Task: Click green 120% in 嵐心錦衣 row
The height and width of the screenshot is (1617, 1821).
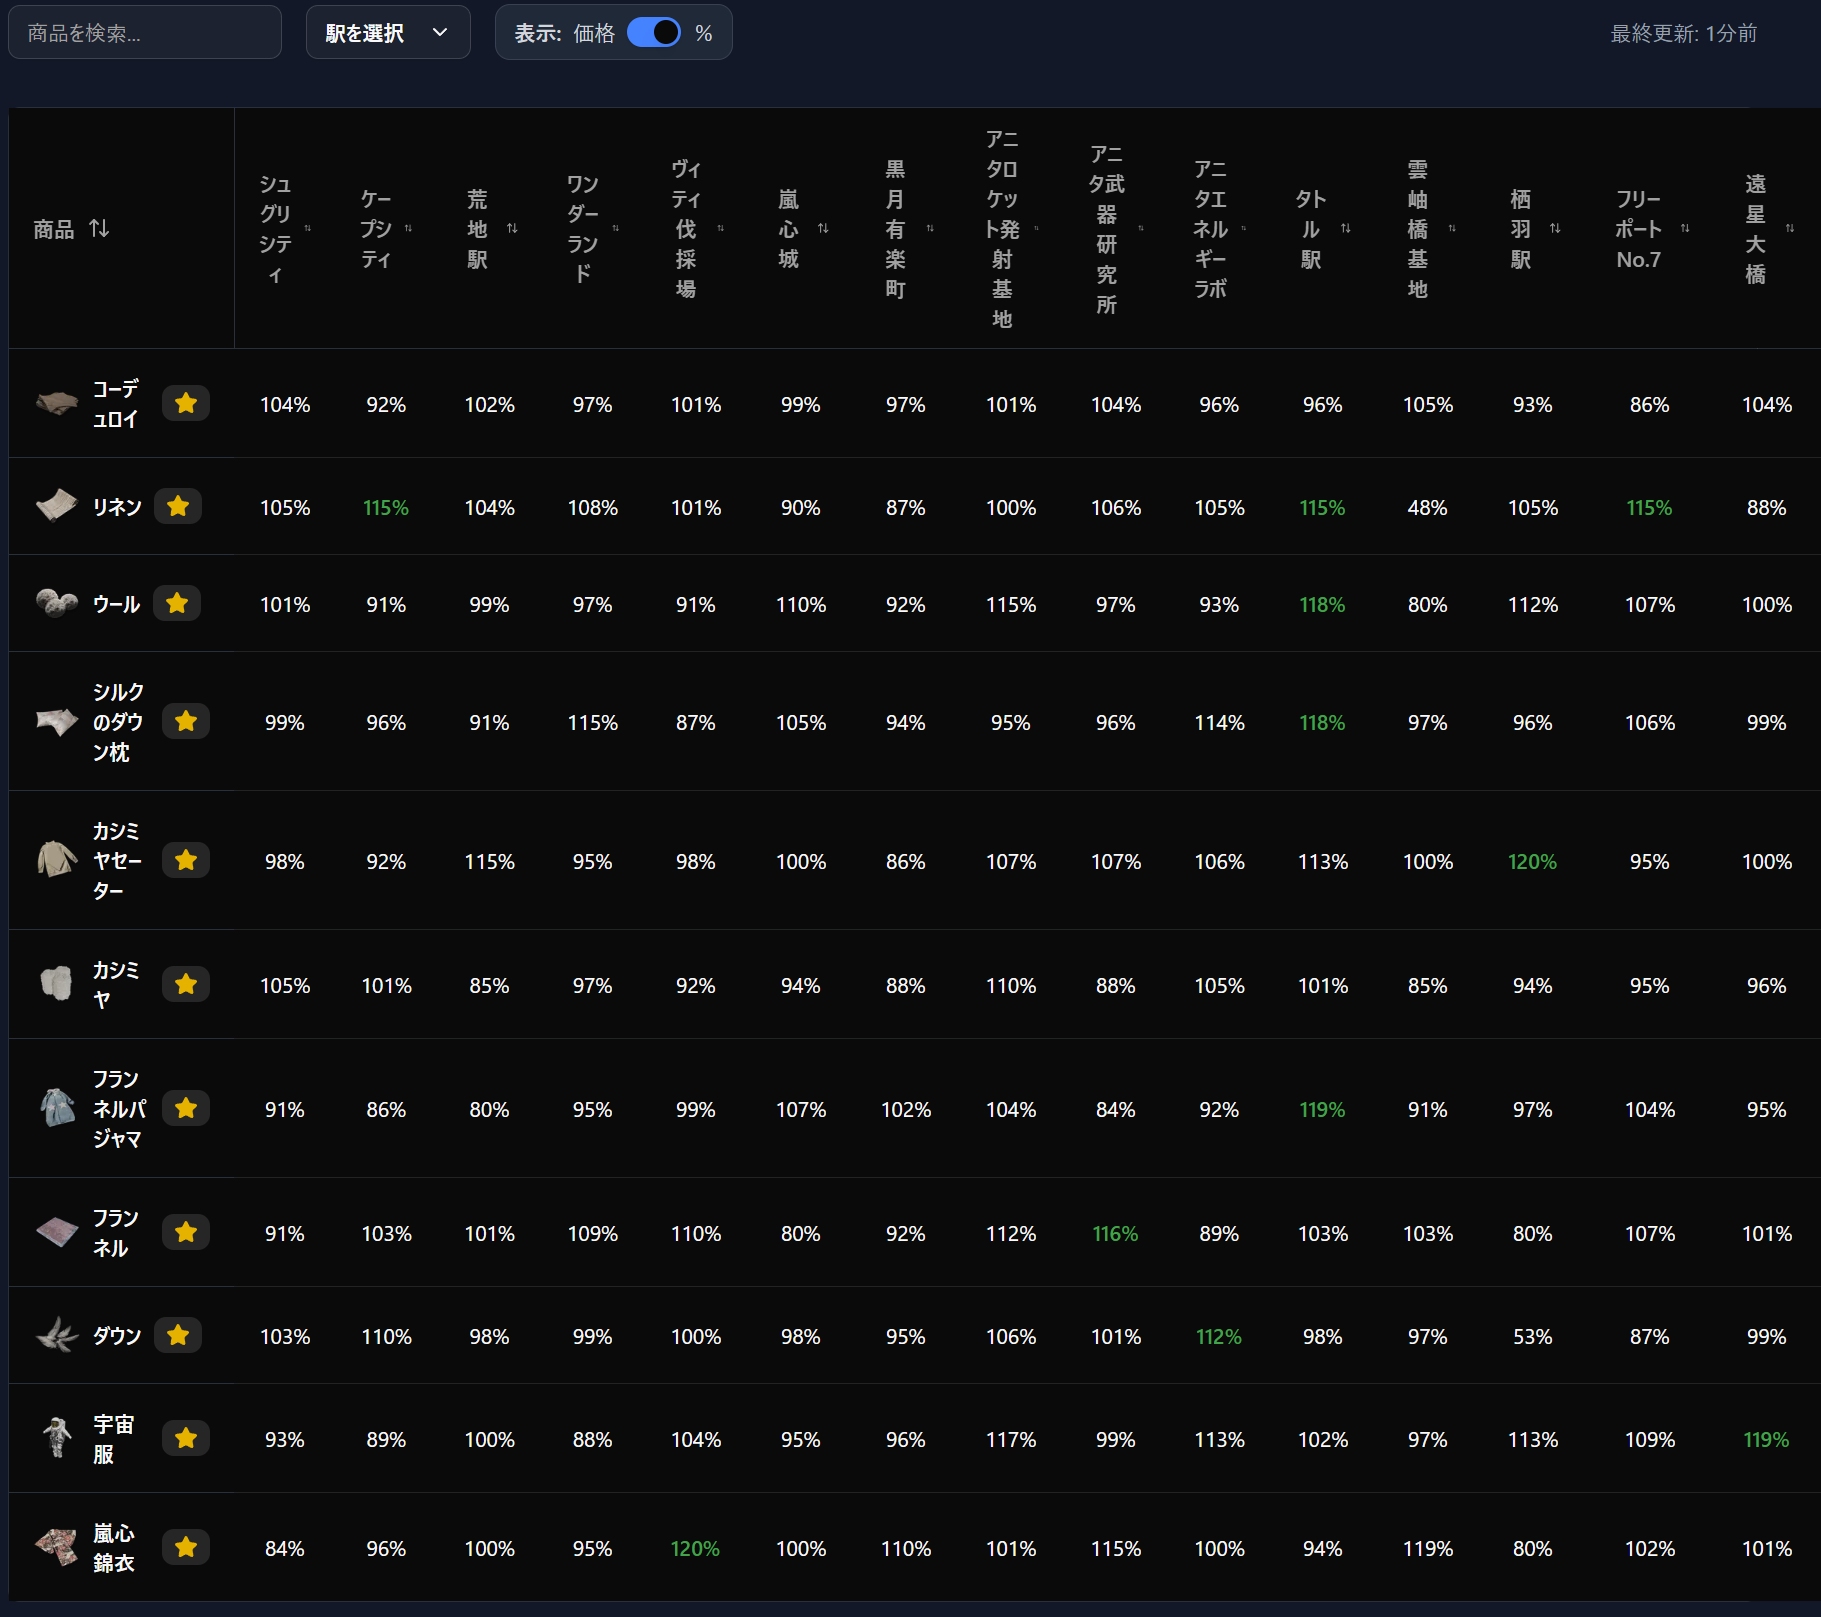Action: click(x=695, y=1548)
